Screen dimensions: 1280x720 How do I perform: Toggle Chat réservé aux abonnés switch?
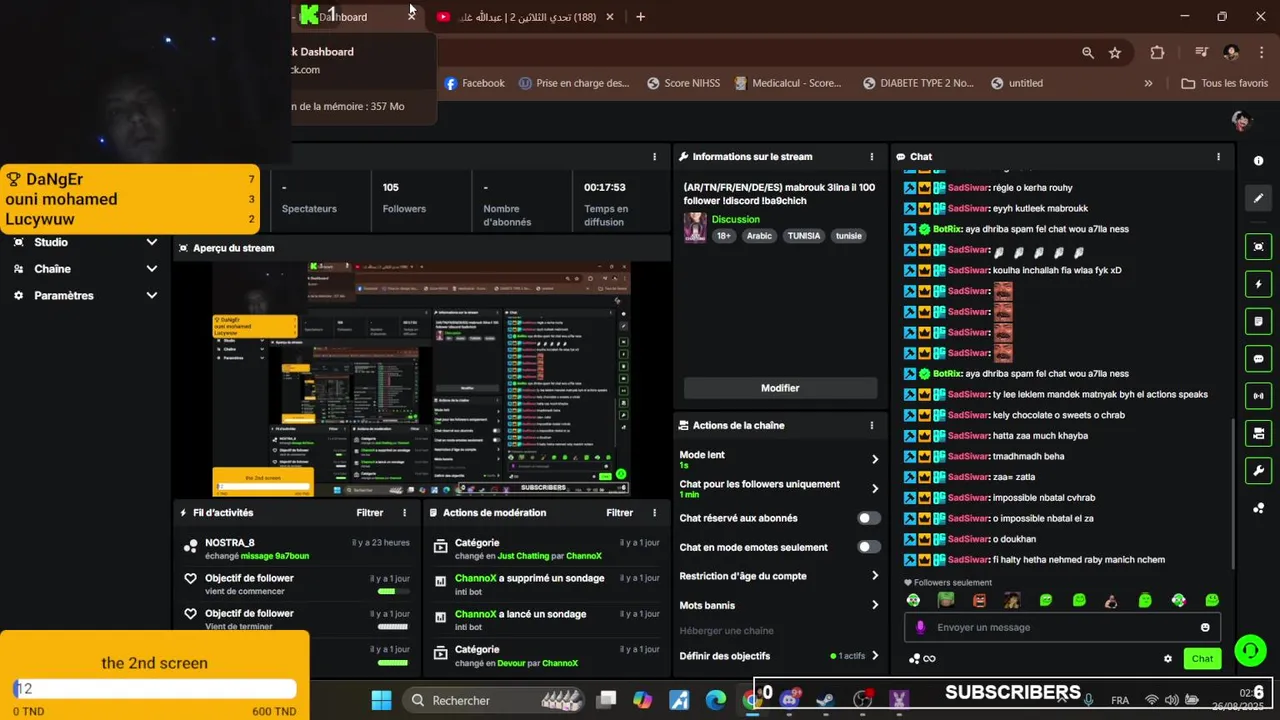coord(869,518)
